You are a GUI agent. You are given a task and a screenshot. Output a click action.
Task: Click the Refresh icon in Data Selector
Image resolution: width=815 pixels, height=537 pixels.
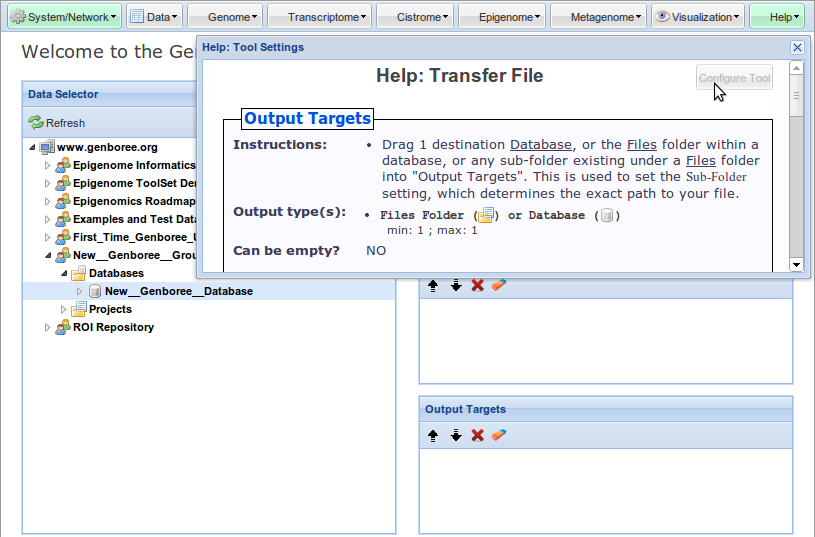[x=36, y=123]
